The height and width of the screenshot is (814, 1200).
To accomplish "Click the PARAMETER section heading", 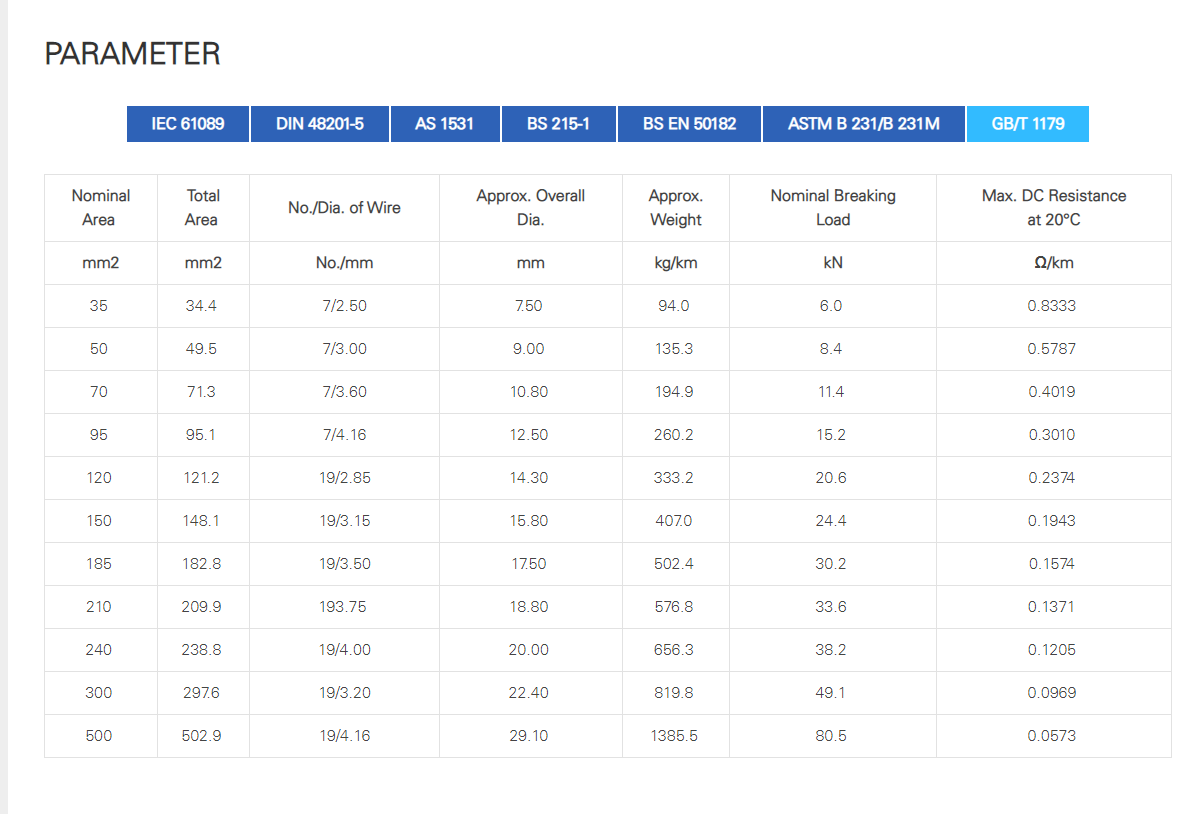I will [x=132, y=54].
